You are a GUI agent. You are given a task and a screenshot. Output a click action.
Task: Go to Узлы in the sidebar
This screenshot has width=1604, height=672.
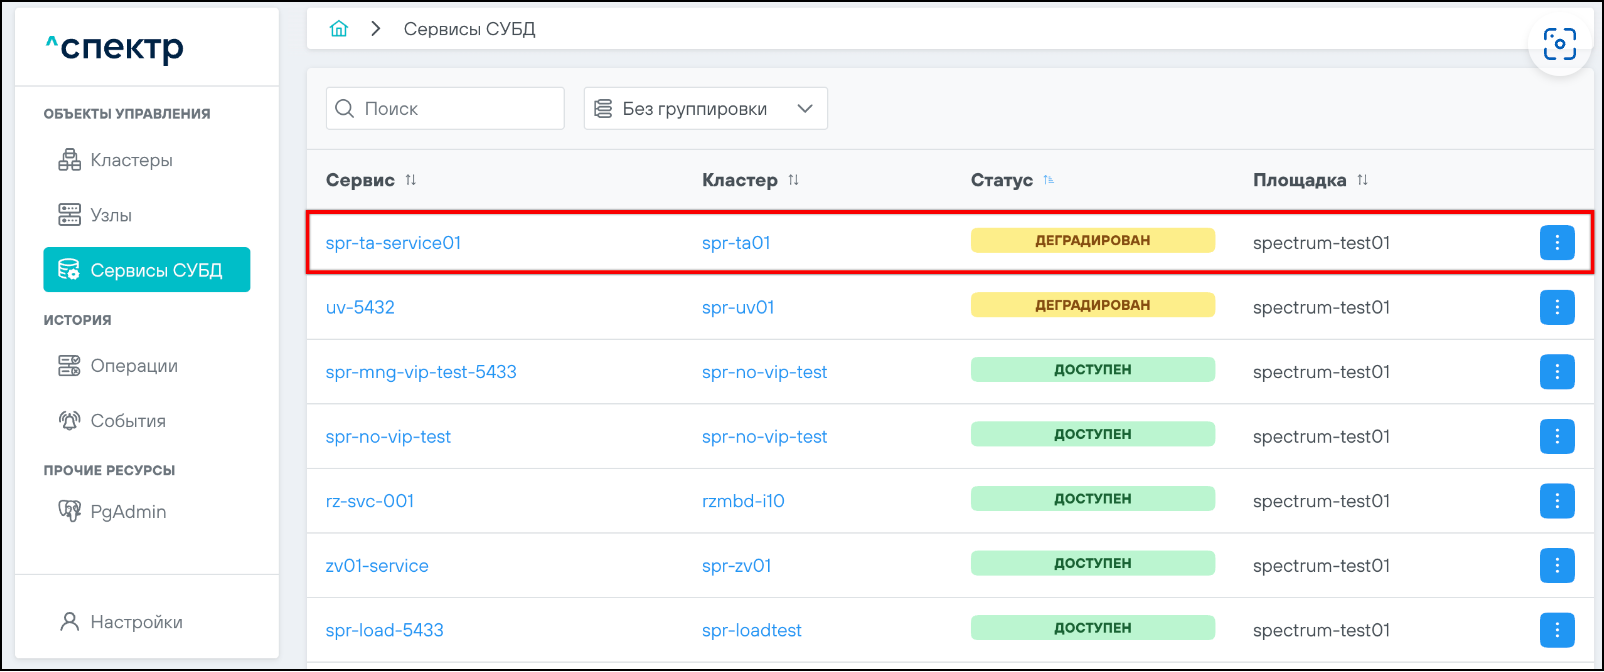pyautogui.click(x=110, y=215)
